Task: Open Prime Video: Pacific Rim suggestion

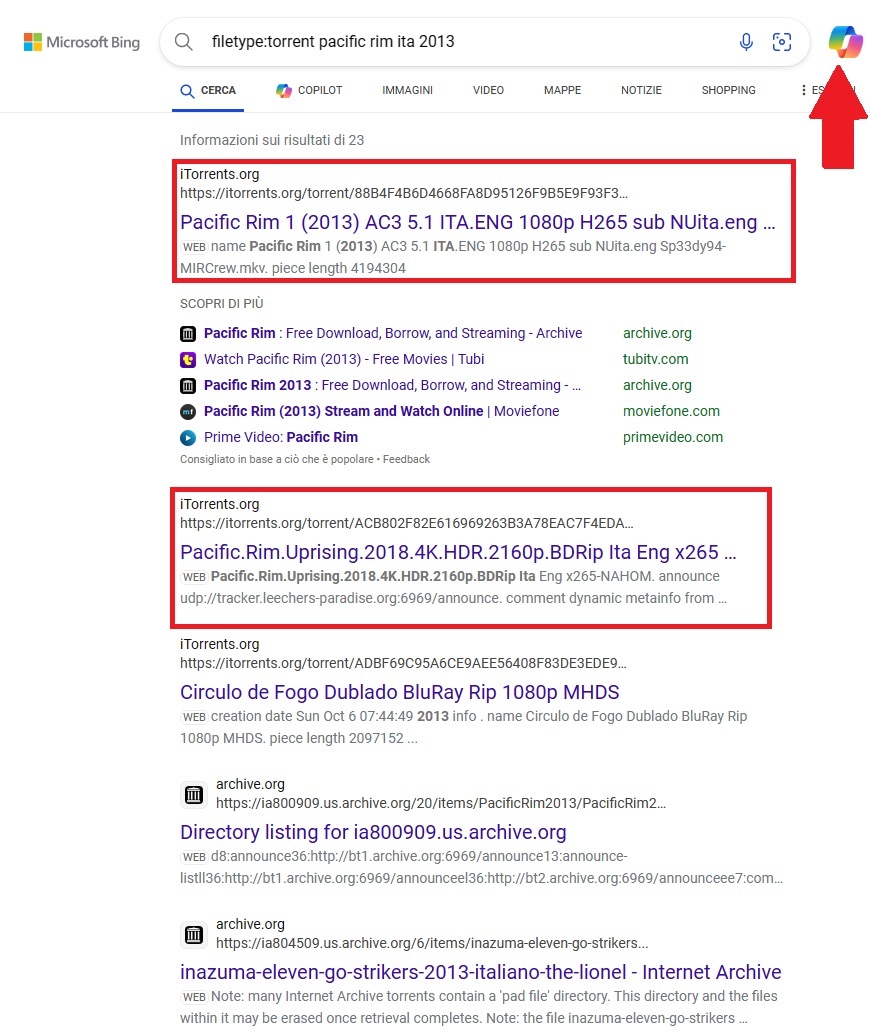Action: [281, 438]
